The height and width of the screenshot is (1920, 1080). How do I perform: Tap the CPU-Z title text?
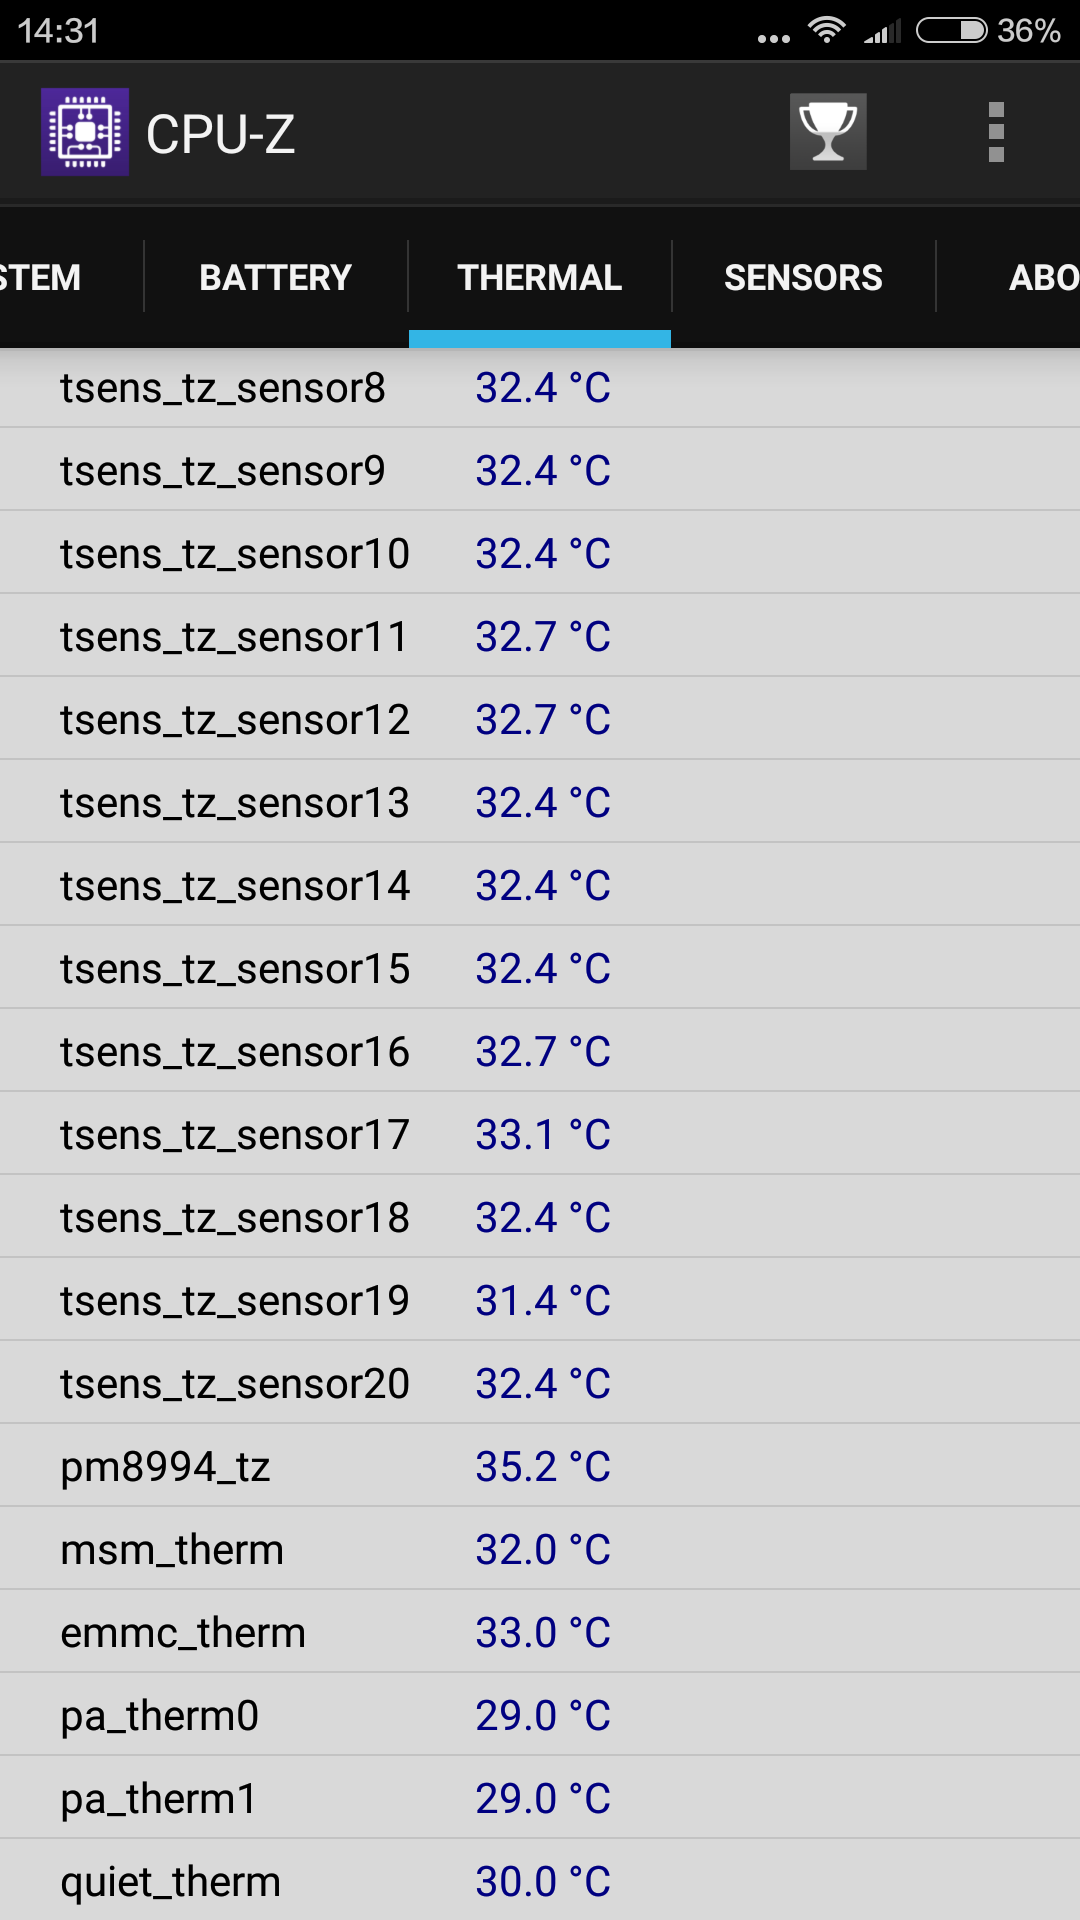click(x=221, y=134)
